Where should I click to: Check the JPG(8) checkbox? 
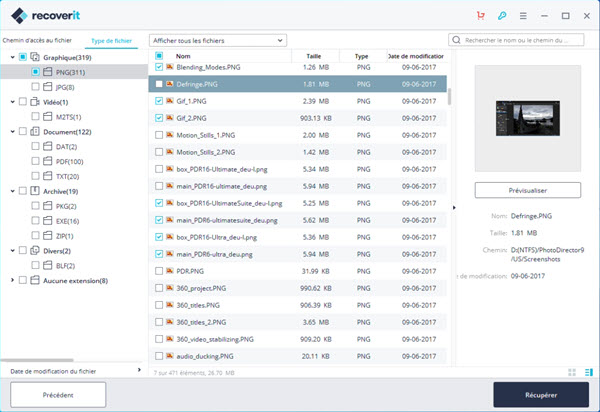click(35, 87)
